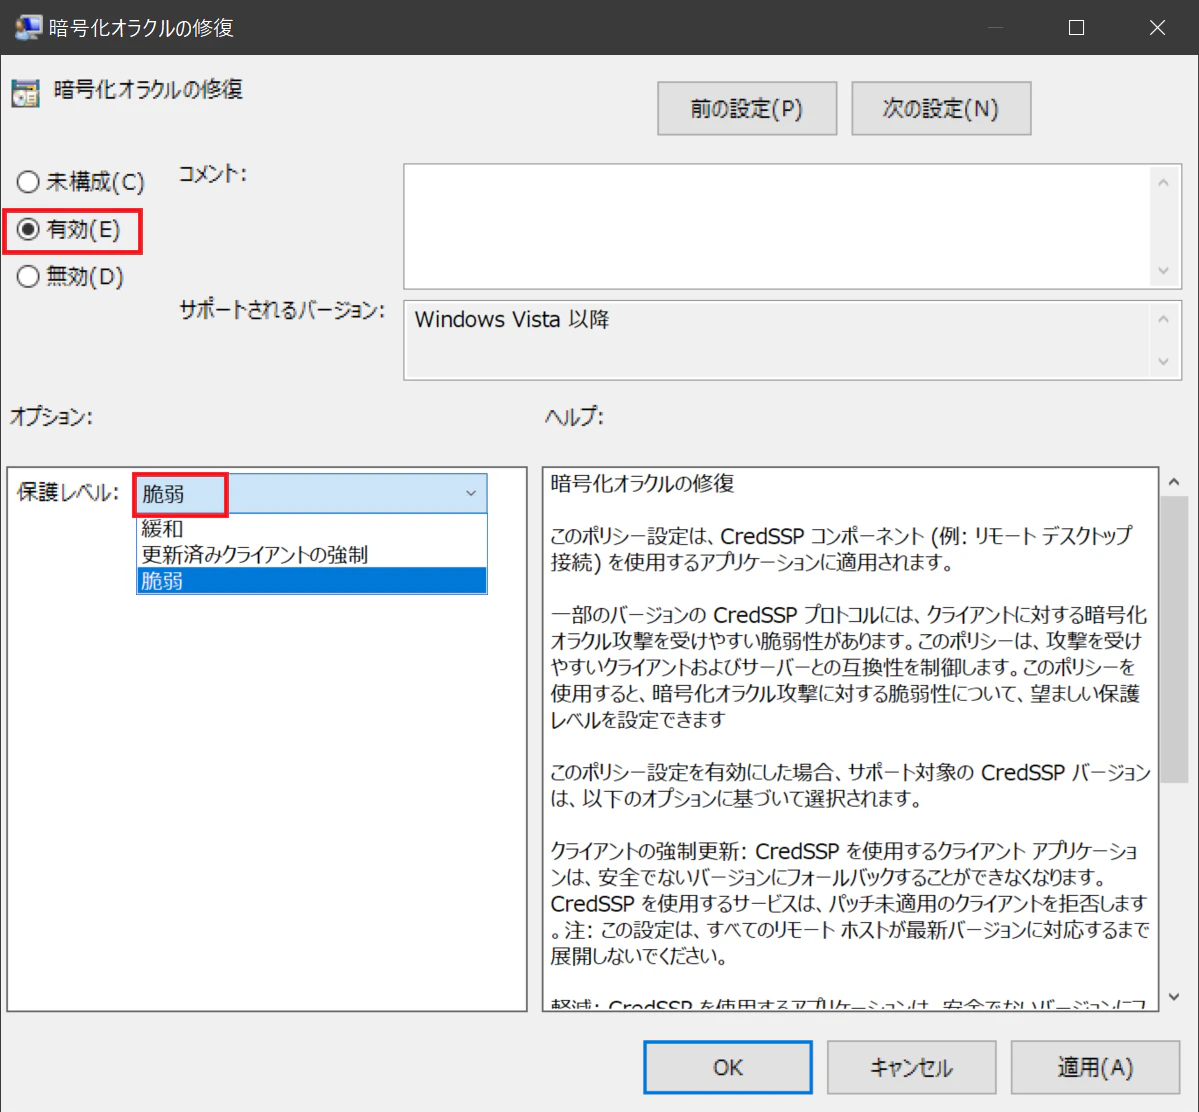Click the ヘルプ: label

point(574,418)
